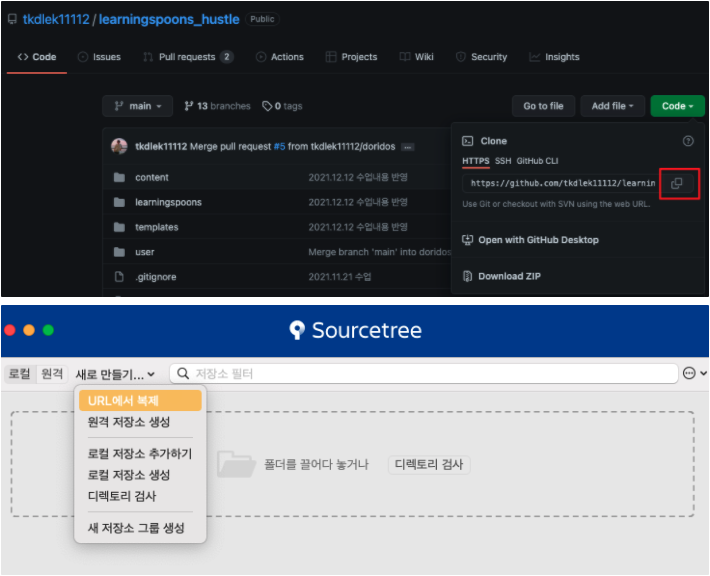Open the Pull requests tab
This screenshot has width=710, height=576.
click(x=187, y=57)
